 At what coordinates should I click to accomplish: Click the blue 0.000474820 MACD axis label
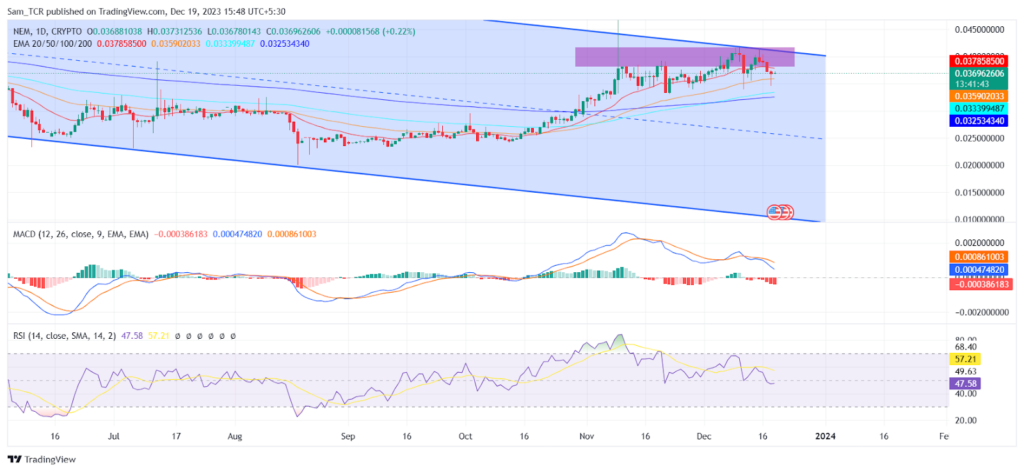tap(977, 269)
